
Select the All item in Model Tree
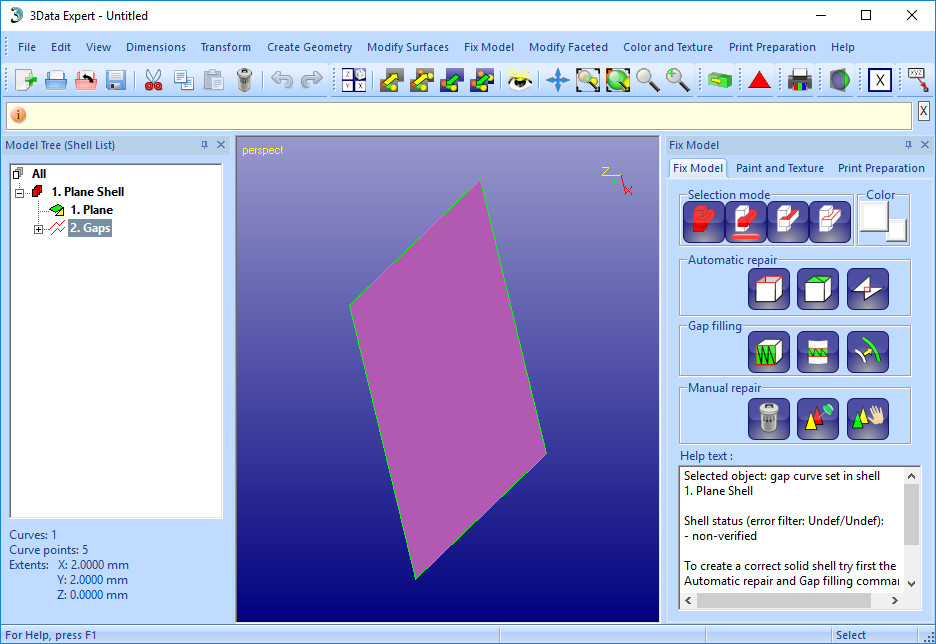[x=39, y=174]
